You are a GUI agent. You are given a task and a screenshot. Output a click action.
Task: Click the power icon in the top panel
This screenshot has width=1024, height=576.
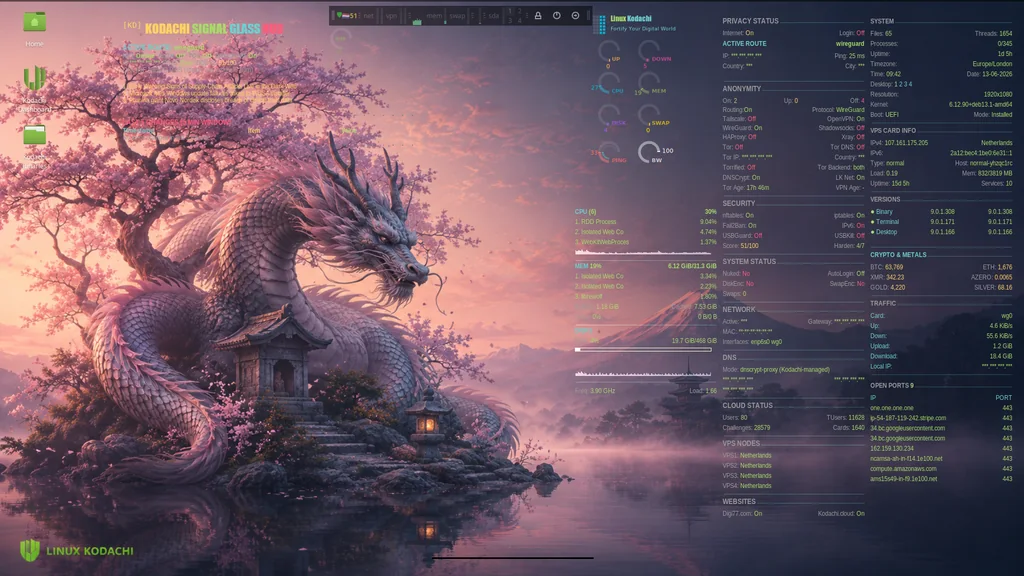pyautogui.click(x=556, y=16)
